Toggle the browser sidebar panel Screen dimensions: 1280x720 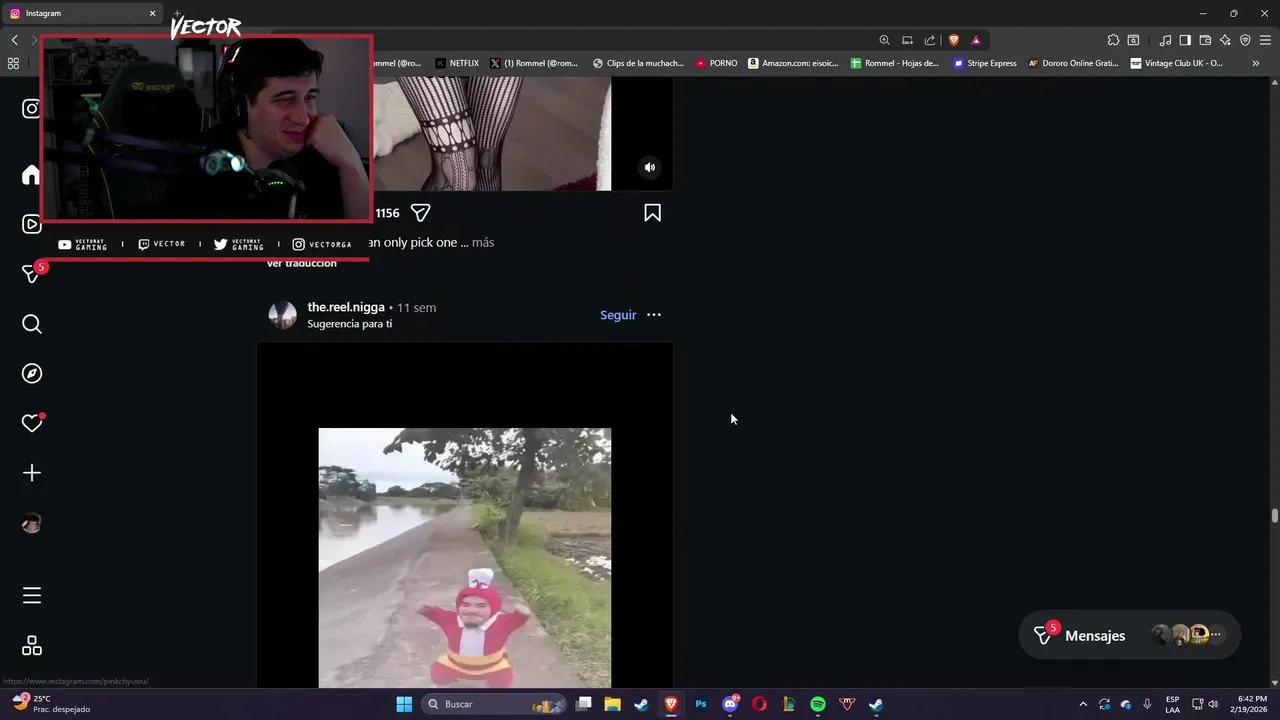pos(1185,40)
